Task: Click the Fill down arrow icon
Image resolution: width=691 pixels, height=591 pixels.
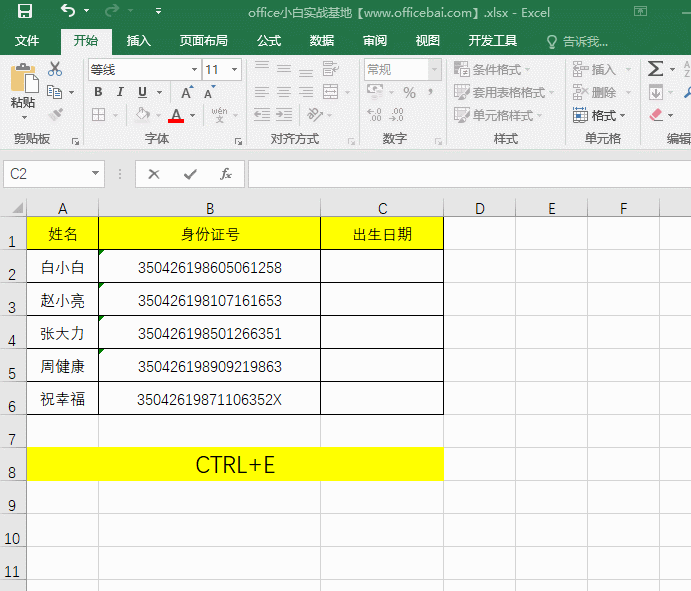Action: 656,92
